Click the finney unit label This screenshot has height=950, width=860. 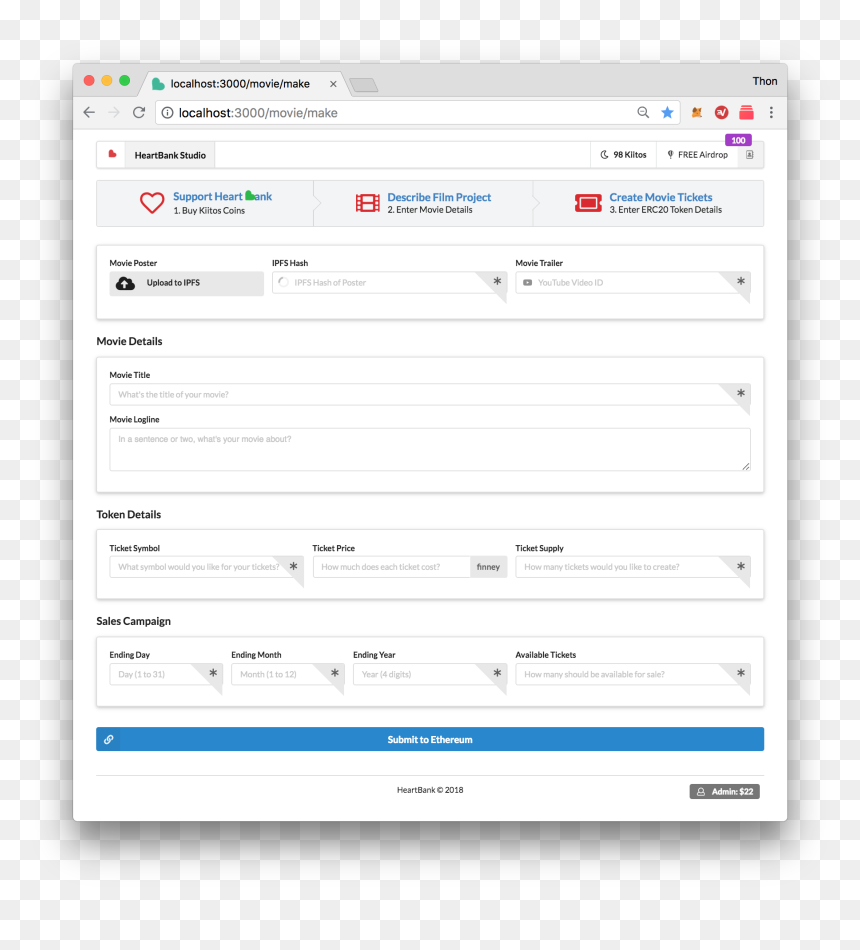pyautogui.click(x=488, y=566)
